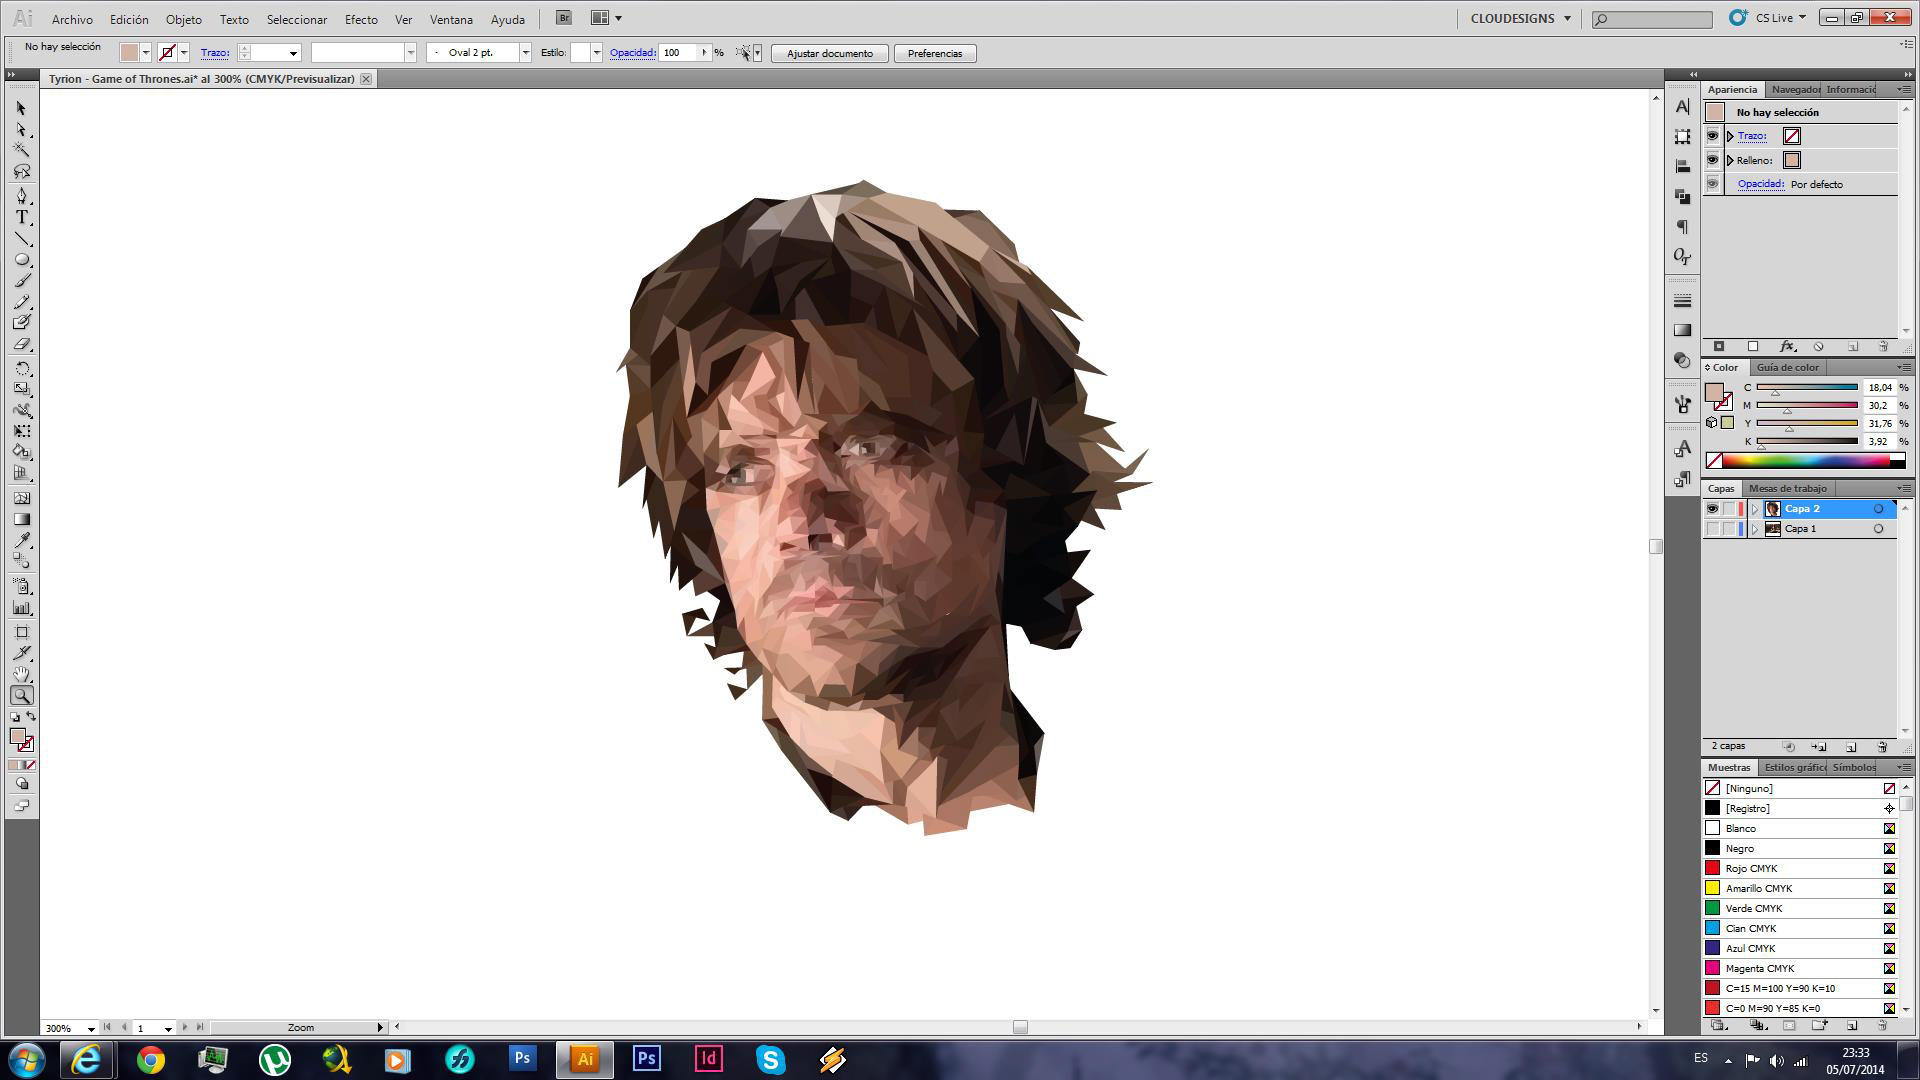Hide the Capa 2 layer
Viewport: 1920px width, 1080px height.
(1712, 509)
